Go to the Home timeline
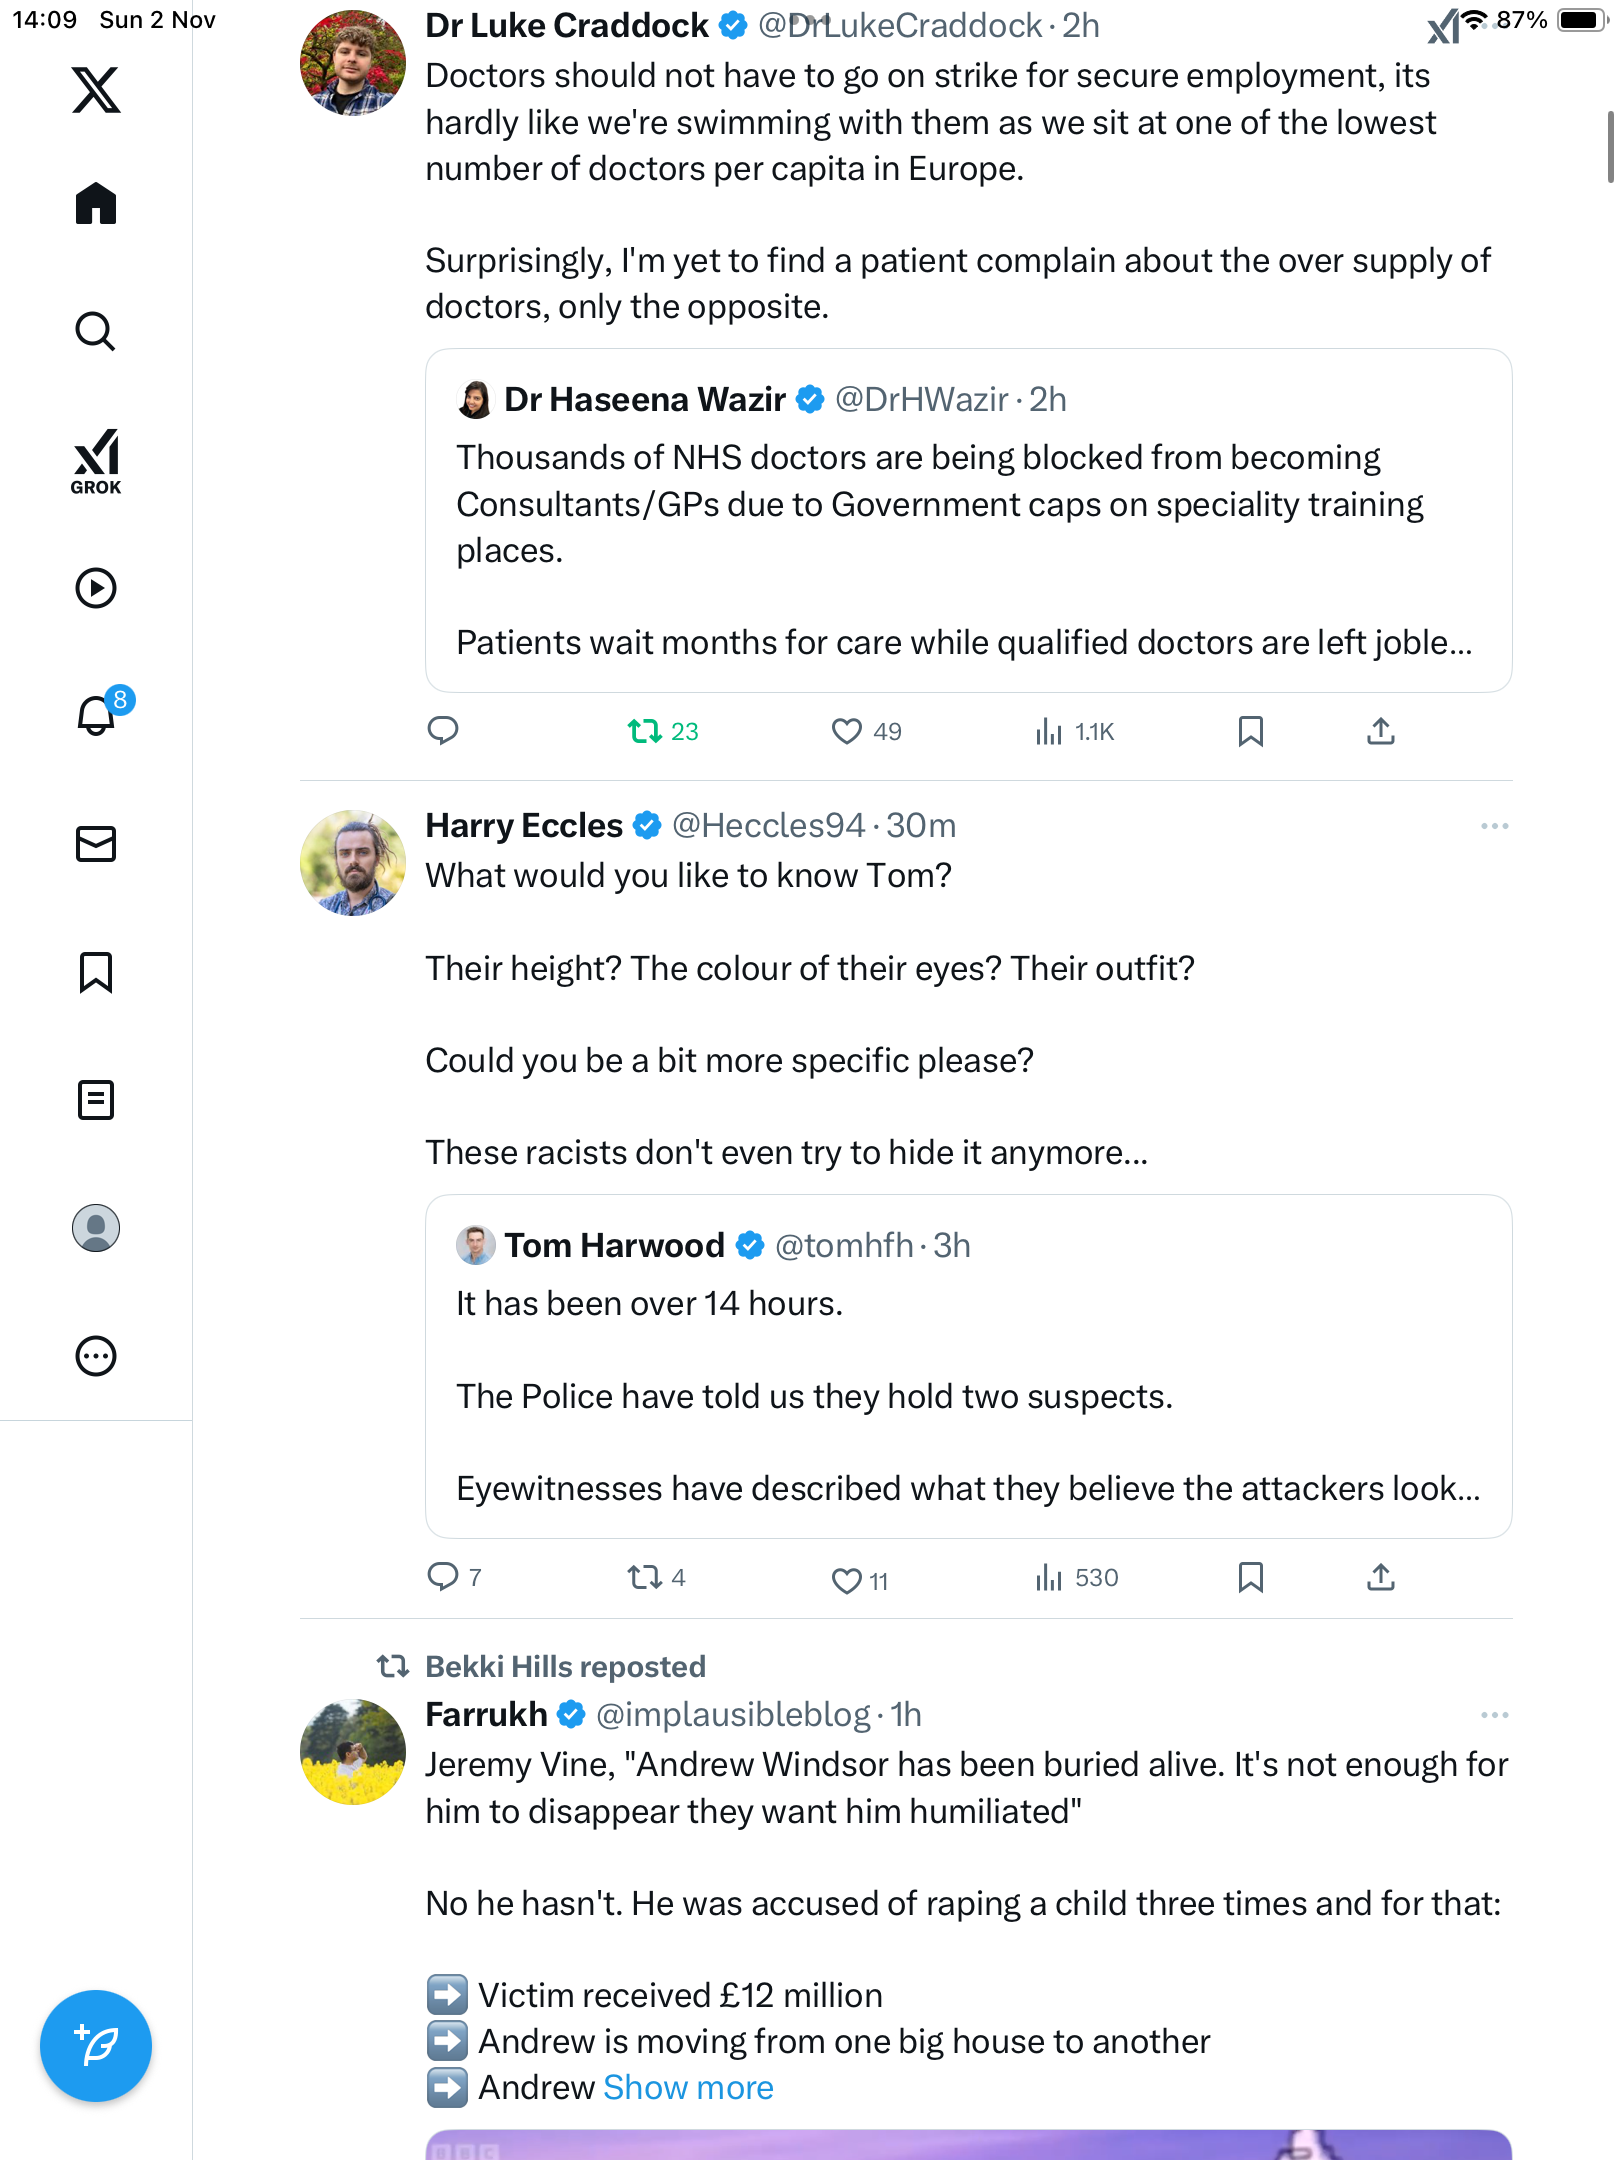 click(96, 204)
